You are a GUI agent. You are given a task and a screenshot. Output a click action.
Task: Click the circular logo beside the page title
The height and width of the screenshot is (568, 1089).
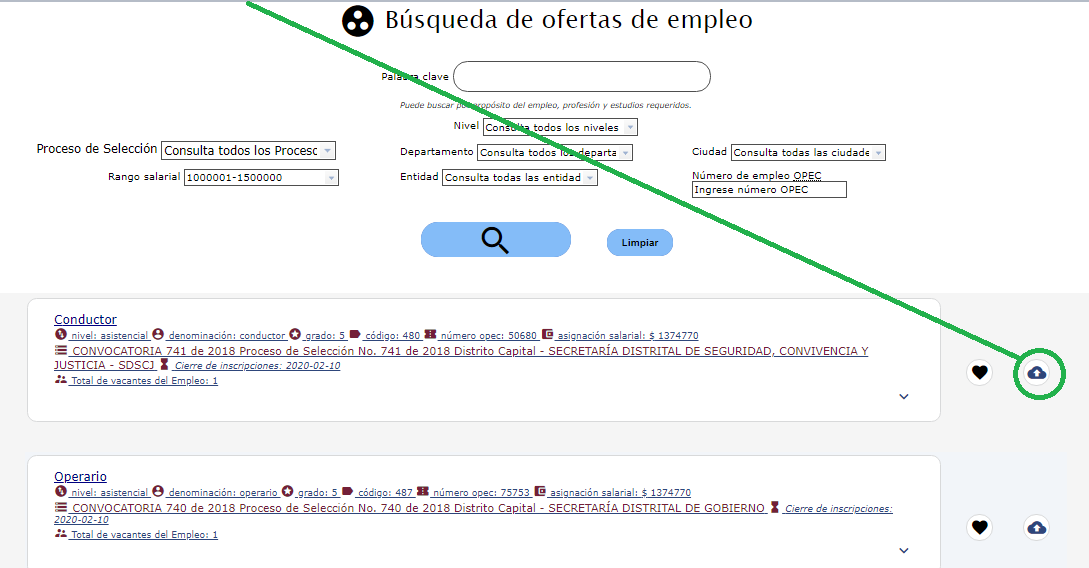[x=357, y=21]
